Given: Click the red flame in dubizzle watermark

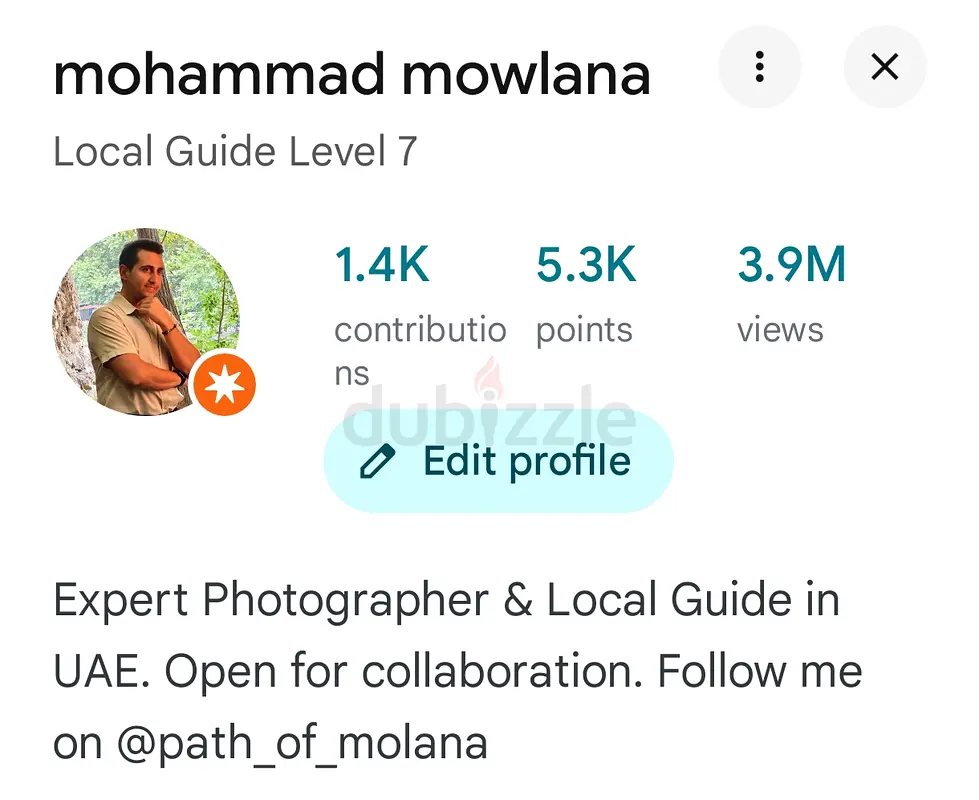Looking at the screenshot, I should (x=489, y=378).
